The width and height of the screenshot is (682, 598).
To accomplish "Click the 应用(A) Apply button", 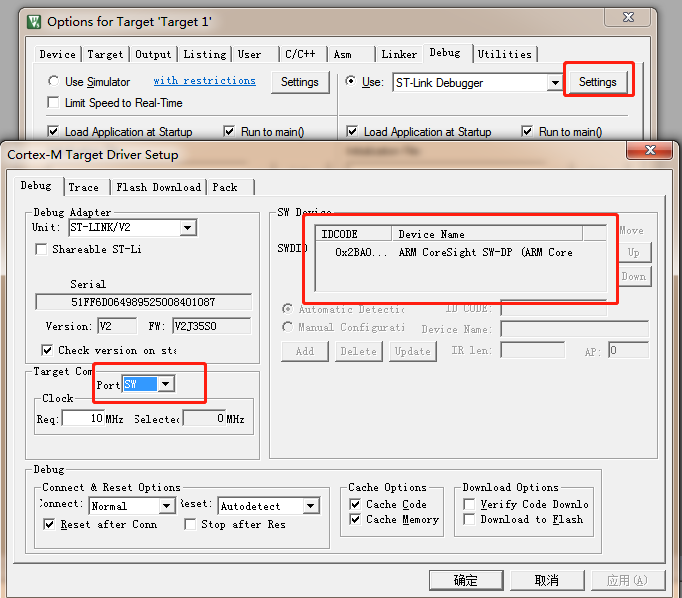I will [628, 580].
